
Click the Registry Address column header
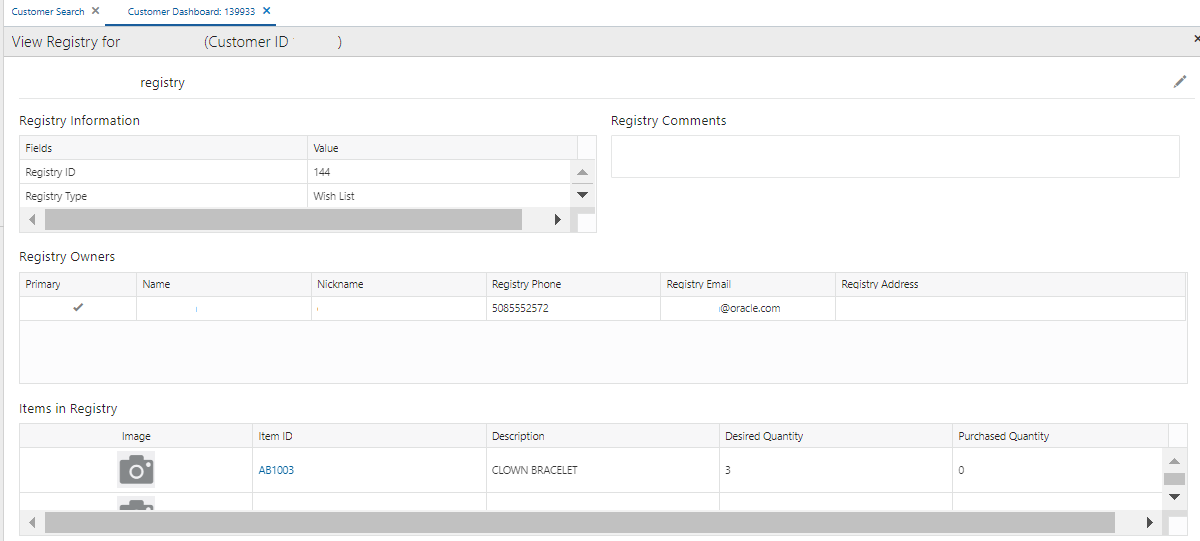click(1010, 284)
